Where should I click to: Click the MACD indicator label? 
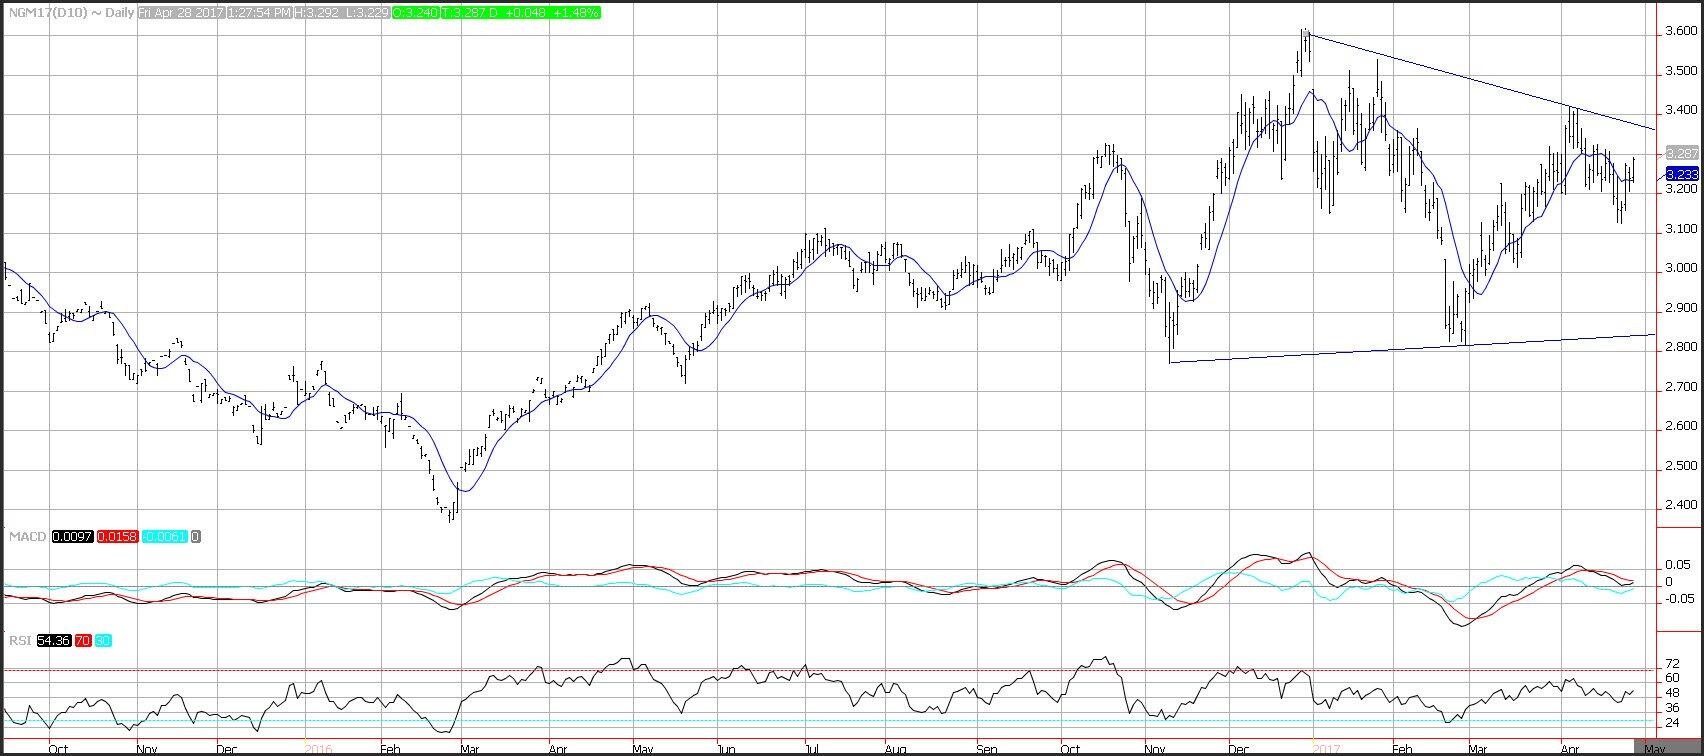(x=22, y=537)
